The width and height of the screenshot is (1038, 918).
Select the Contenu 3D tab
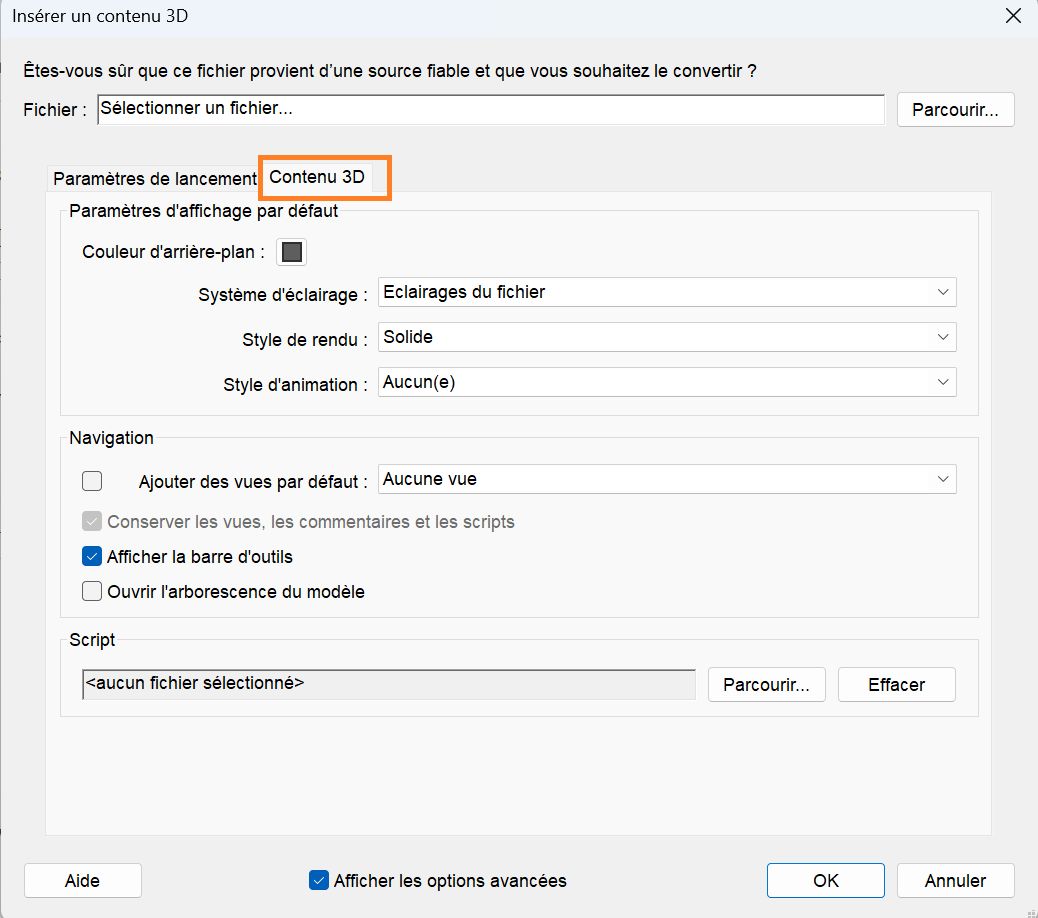pos(317,178)
